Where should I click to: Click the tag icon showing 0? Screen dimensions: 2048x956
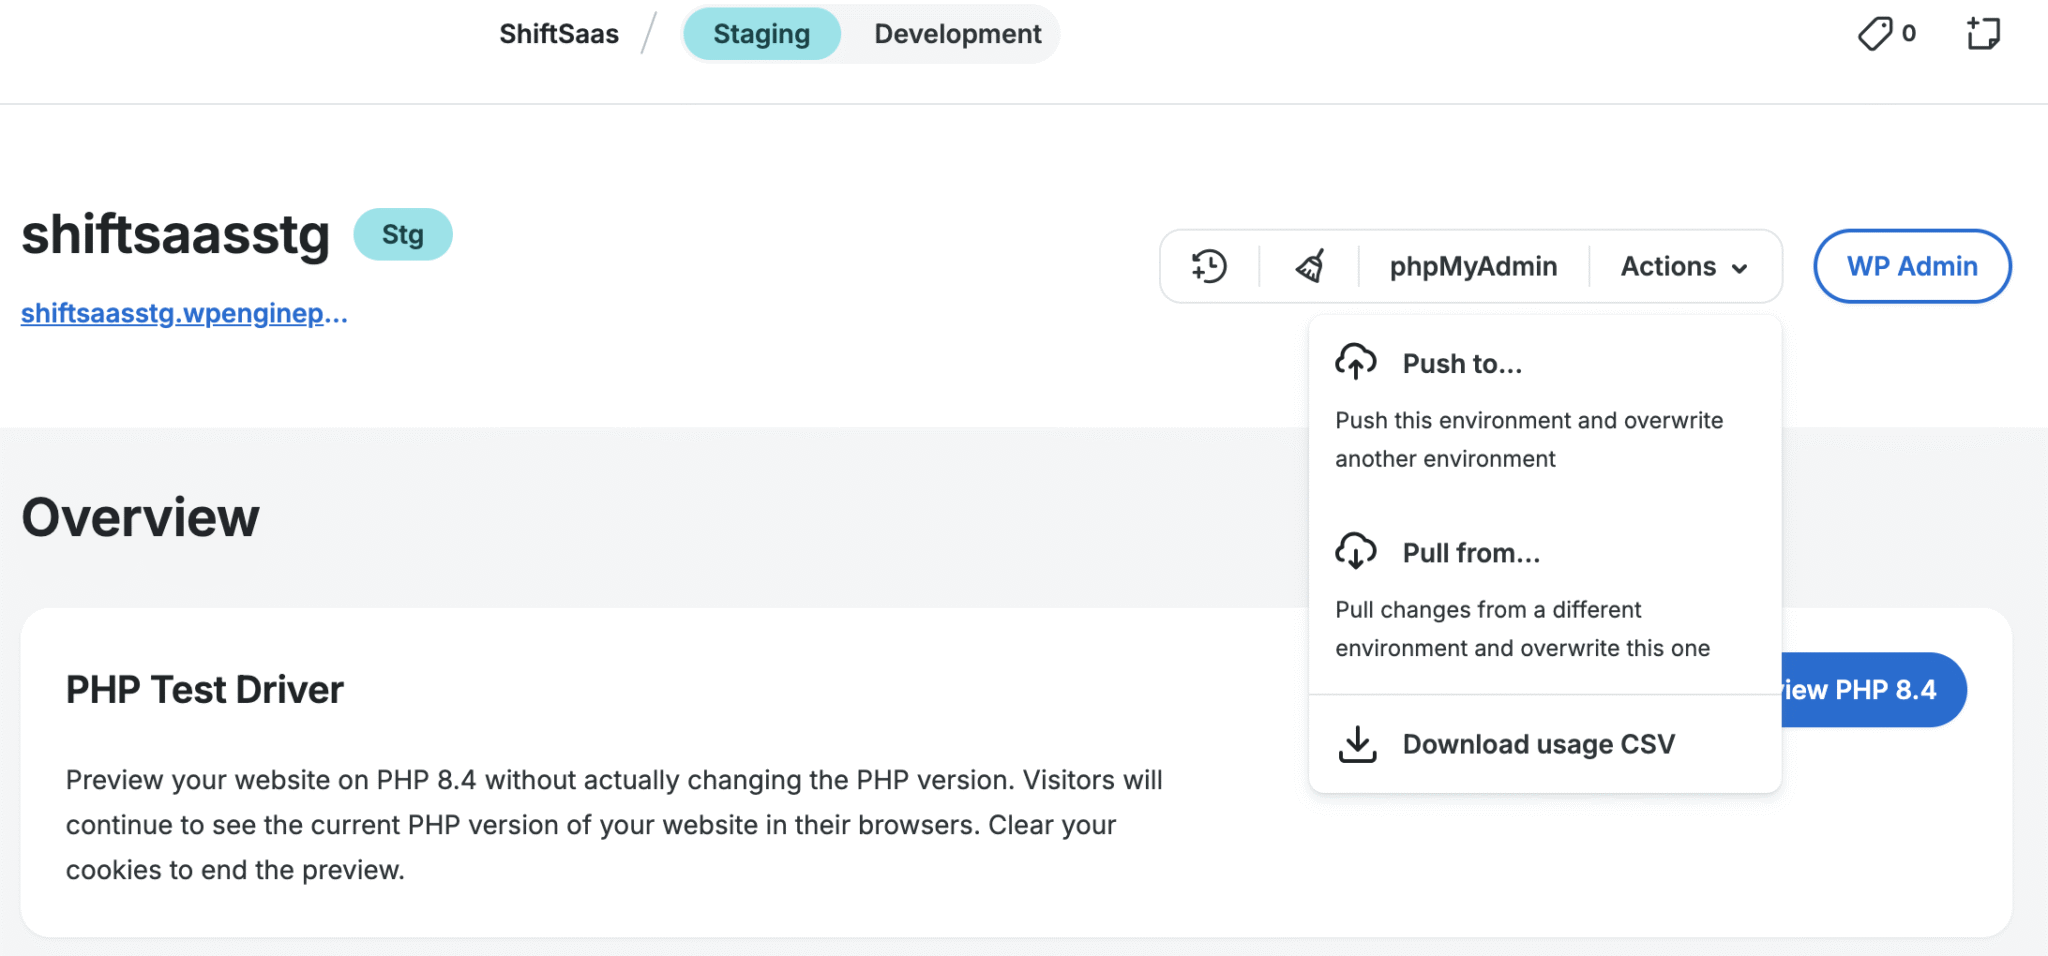[1876, 34]
